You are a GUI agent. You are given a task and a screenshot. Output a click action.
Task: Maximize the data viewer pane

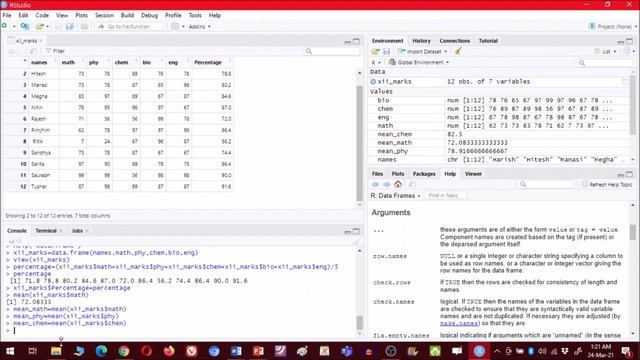tap(356, 41)
